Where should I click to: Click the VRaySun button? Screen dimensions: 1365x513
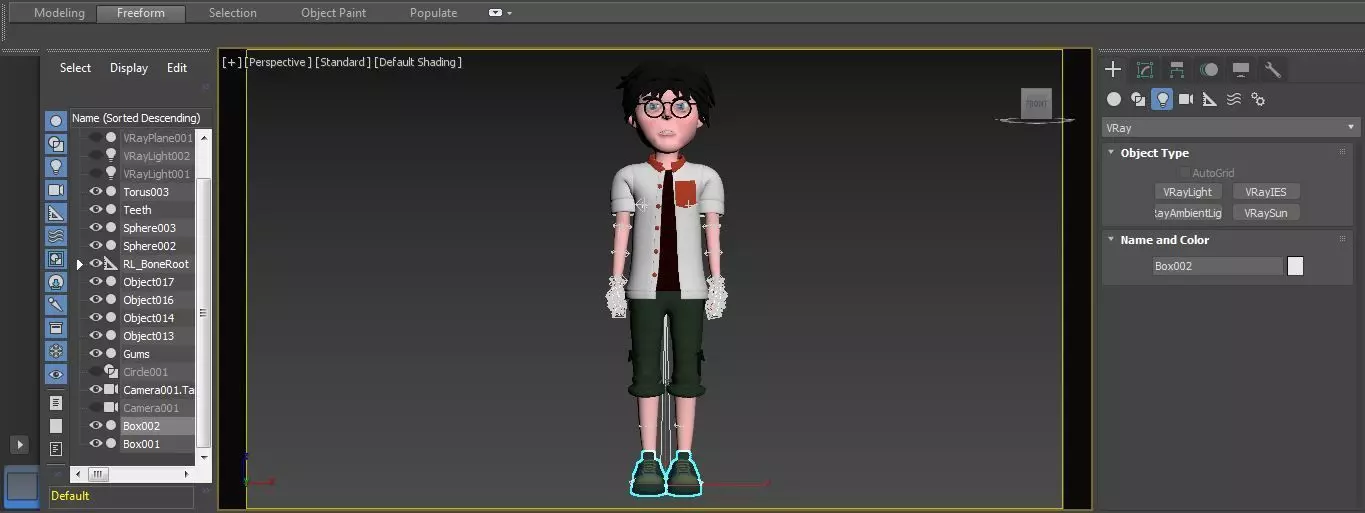(1266, 213)
